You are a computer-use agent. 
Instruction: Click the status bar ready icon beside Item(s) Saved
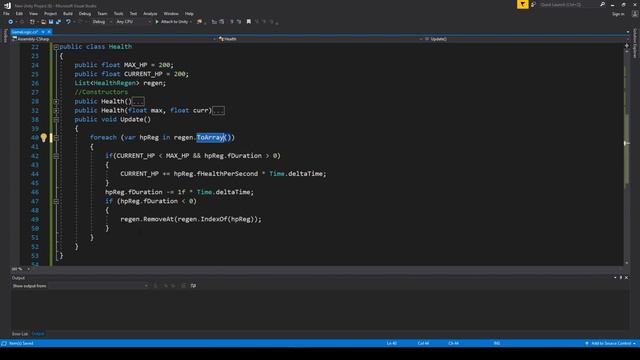[x=4, y=343]
